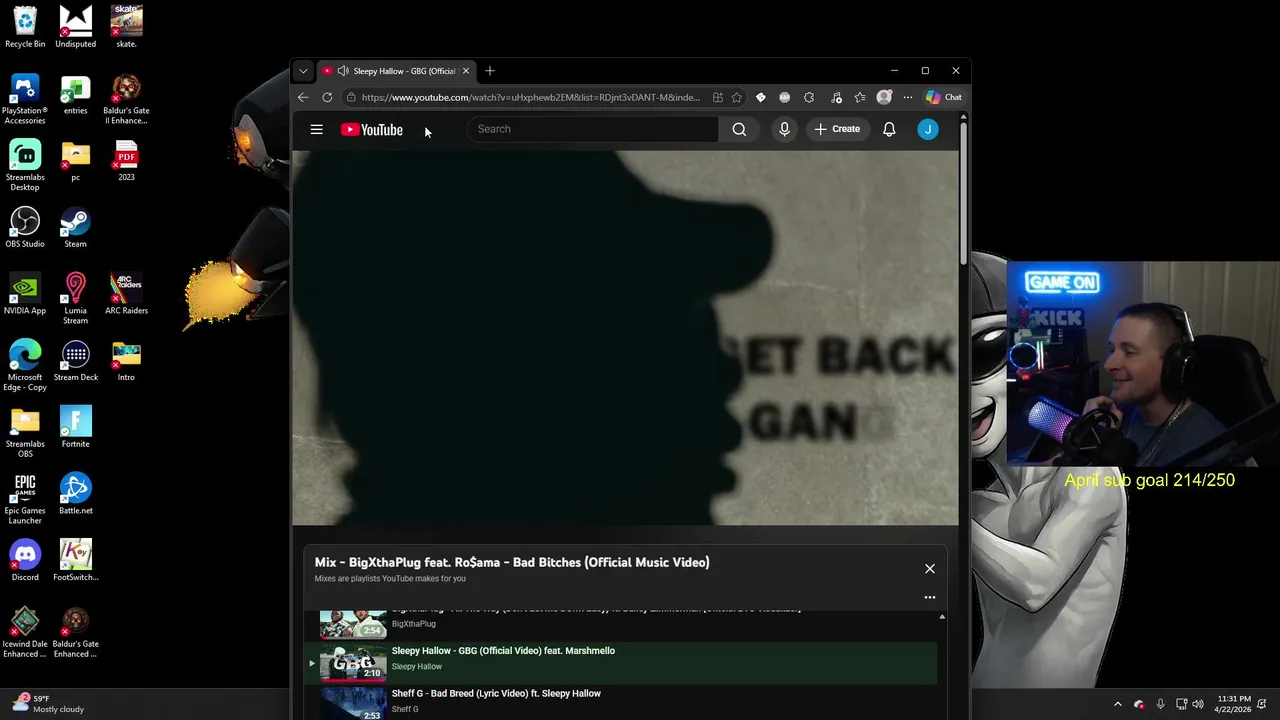Click the YouTube search magnifier button
This screenshot has height=720, width=1280.
pyautogui.click(x=739, y=129)
